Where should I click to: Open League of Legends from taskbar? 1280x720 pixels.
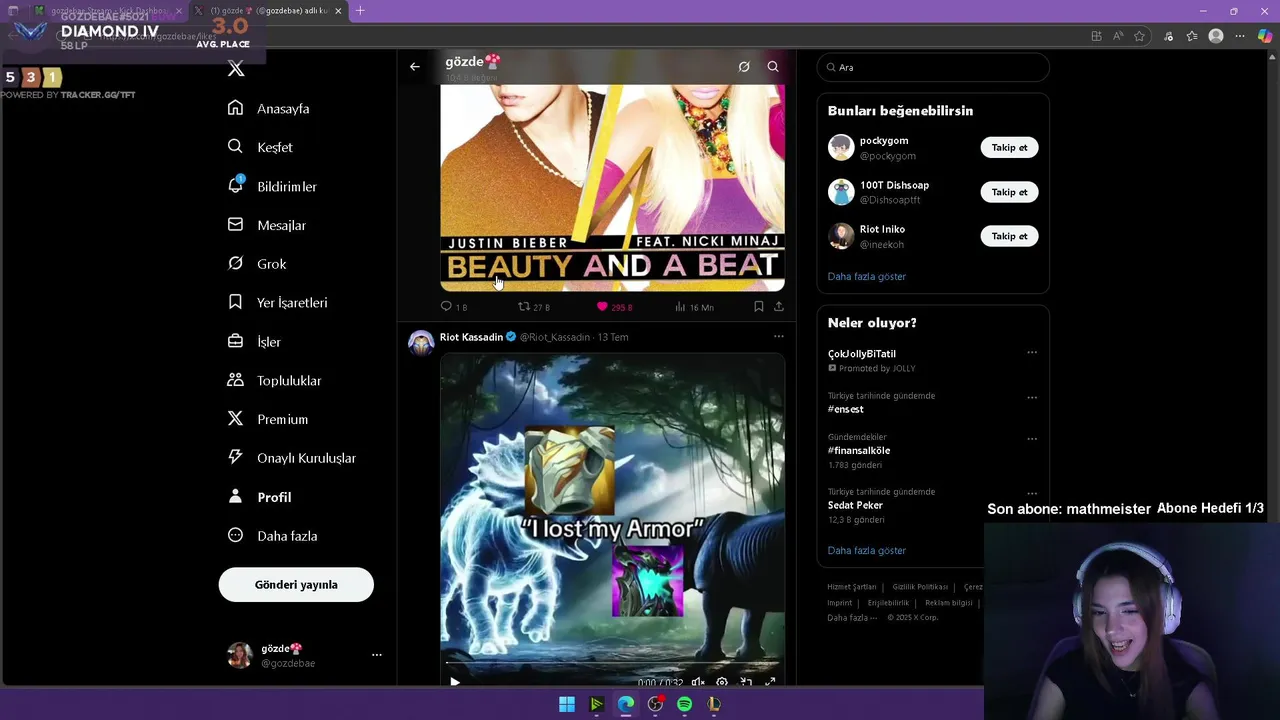[x=713, y=704]
